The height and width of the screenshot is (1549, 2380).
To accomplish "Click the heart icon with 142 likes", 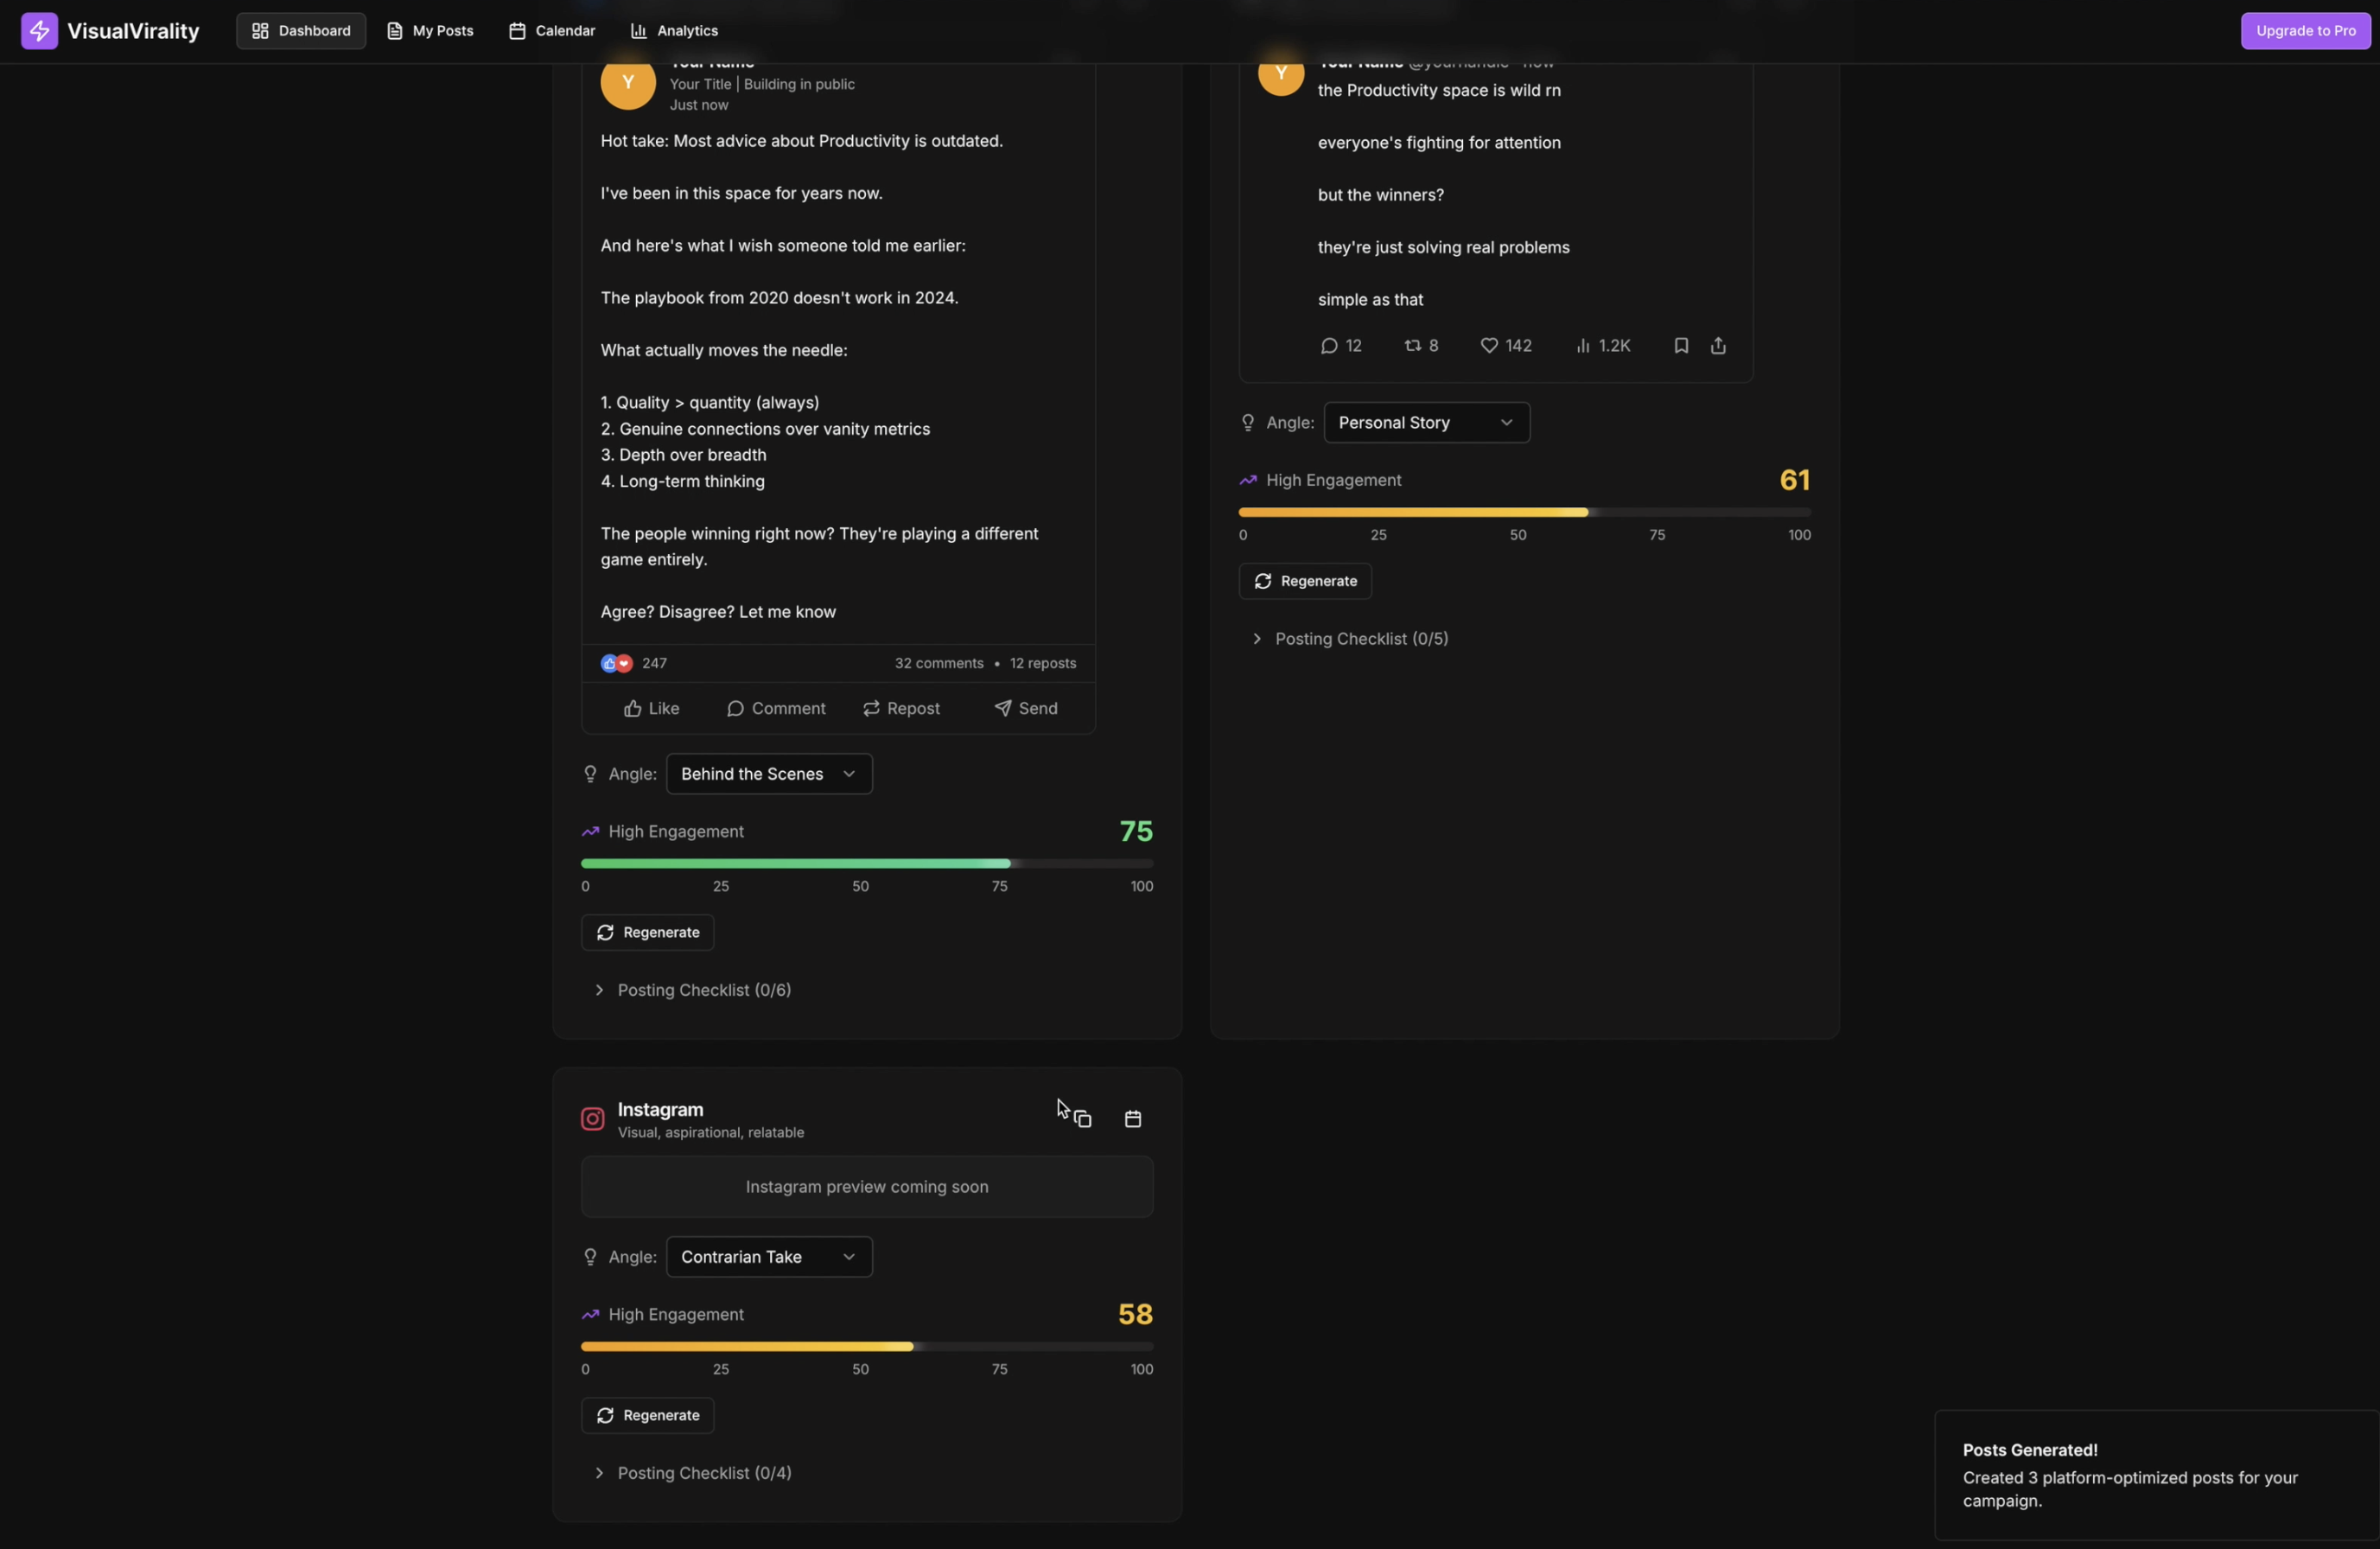I will pyautogui.click(x=1489, y=346).
